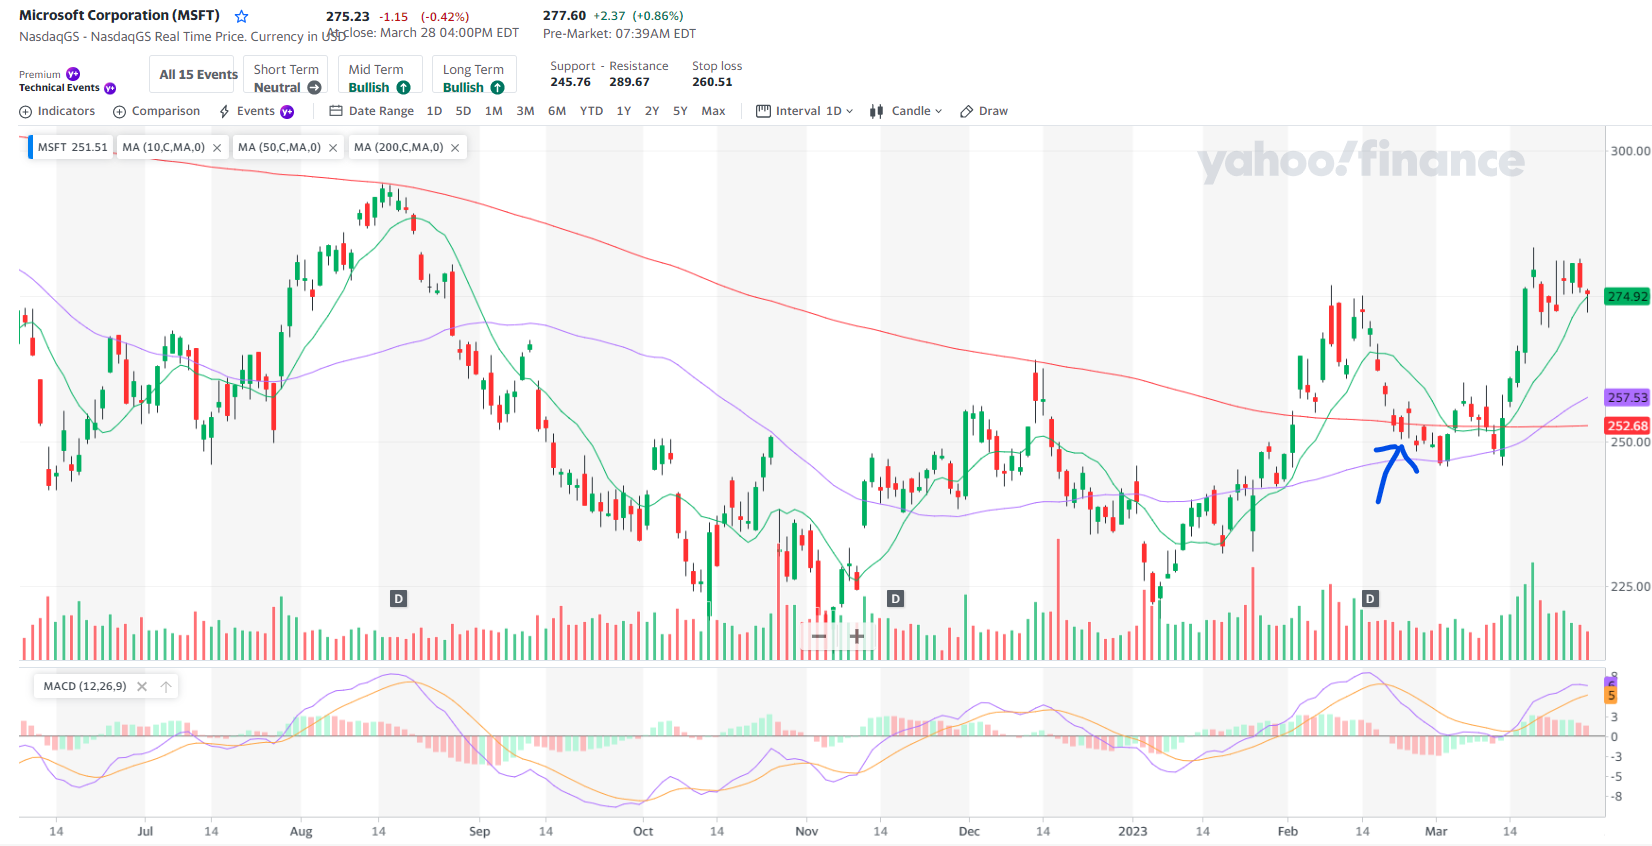Click the Premium Technical Events label
The height and width of the screenshot is (846, 1652).
click(x=67, y=81)
